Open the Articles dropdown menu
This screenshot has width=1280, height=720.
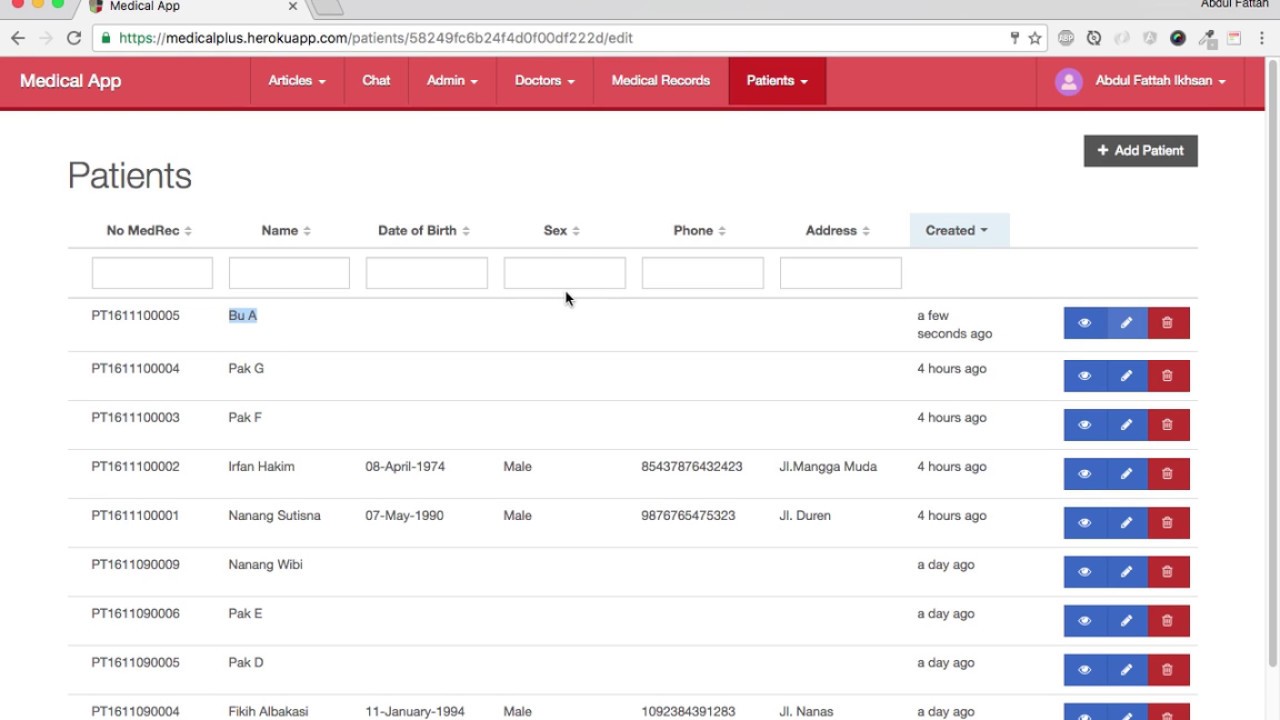tap(297, 81)
